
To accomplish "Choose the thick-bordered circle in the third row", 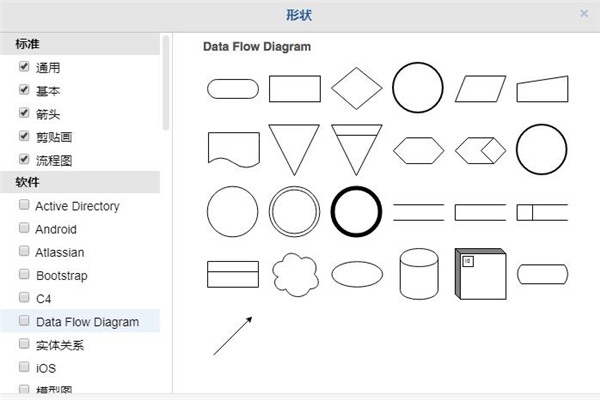I will (357, 212).
